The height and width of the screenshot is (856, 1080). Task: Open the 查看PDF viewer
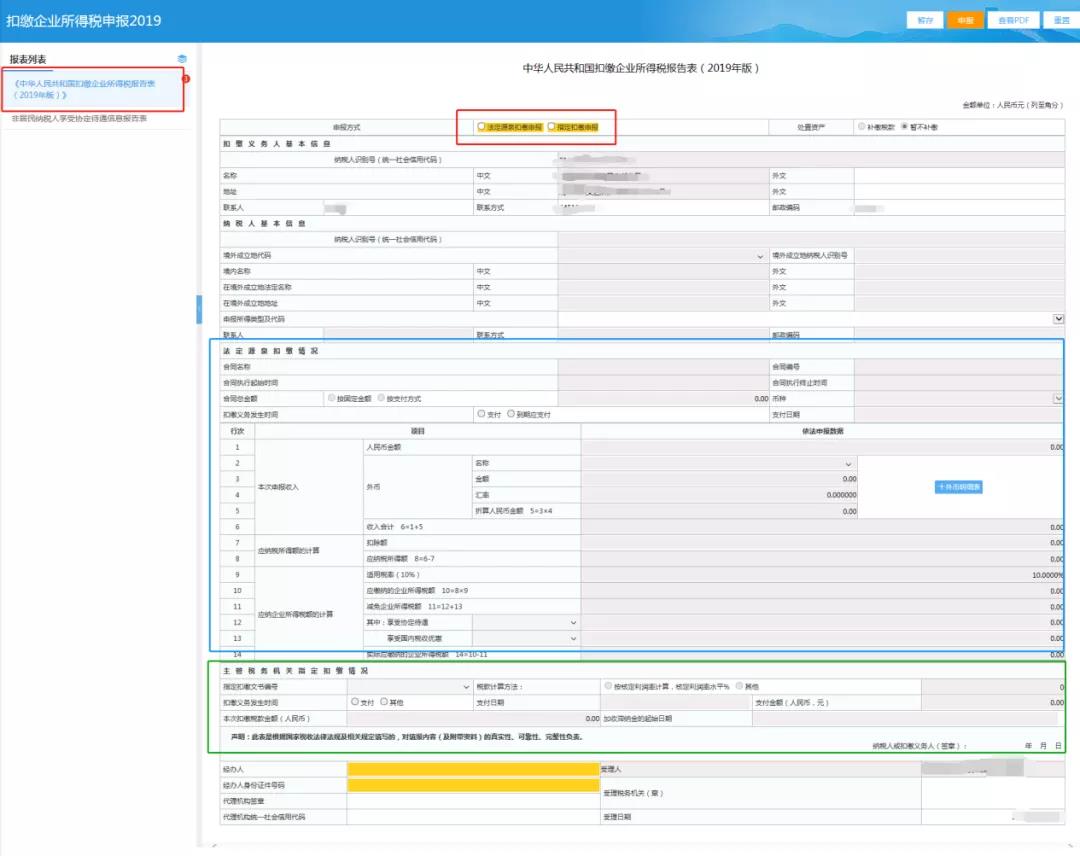click(1008, 20)
